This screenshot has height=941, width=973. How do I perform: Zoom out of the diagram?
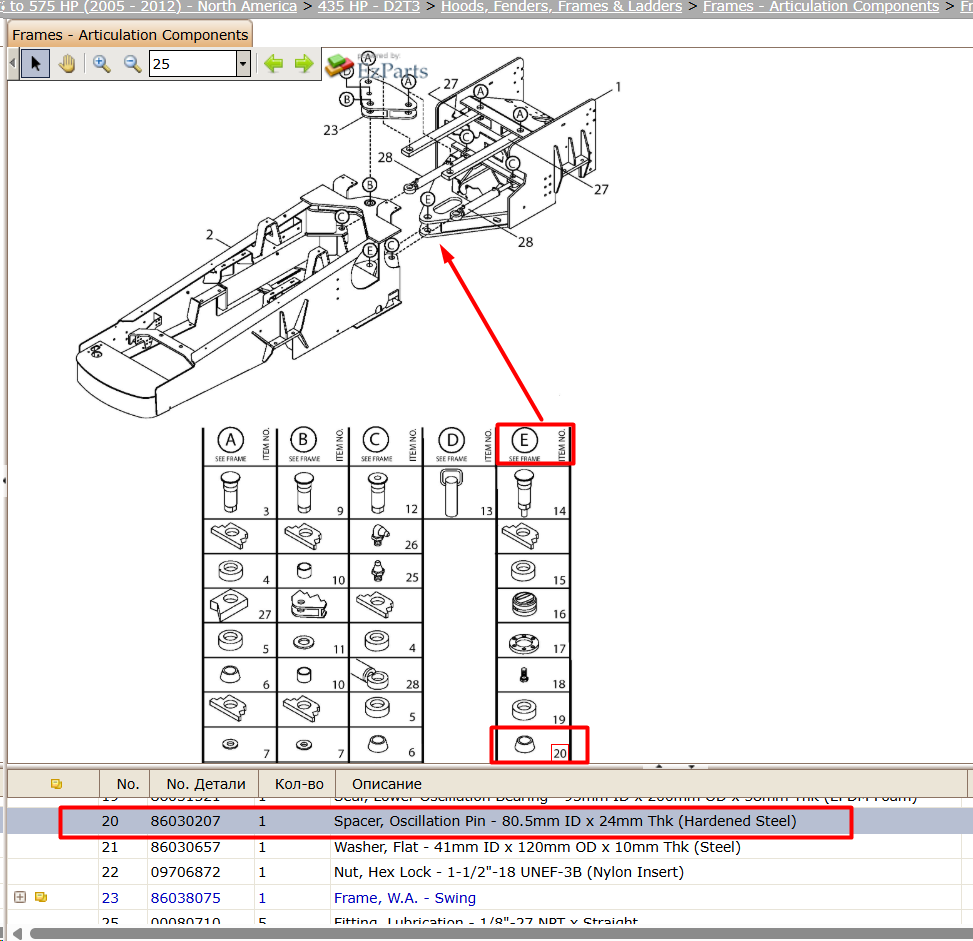[x=132, y=63]
